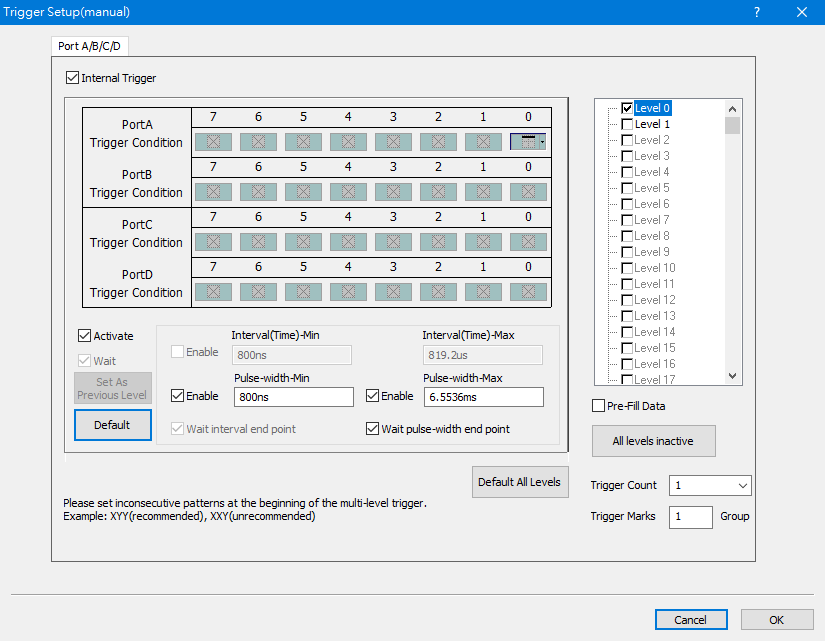Screen dimensions: 825x641
Task: Enable the Pre-Fill Data checkbox
Action: tap(598, 406)
